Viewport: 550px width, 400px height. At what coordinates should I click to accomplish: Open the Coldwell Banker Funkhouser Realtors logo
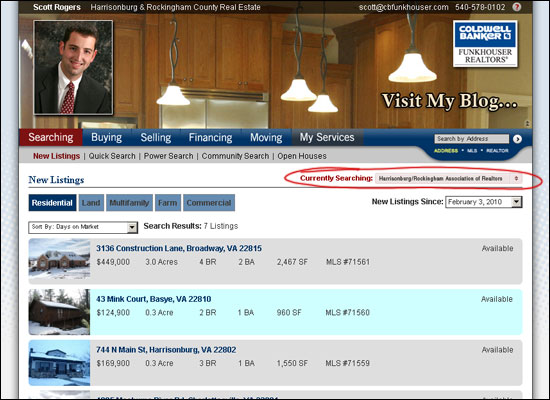coord(485,44)
